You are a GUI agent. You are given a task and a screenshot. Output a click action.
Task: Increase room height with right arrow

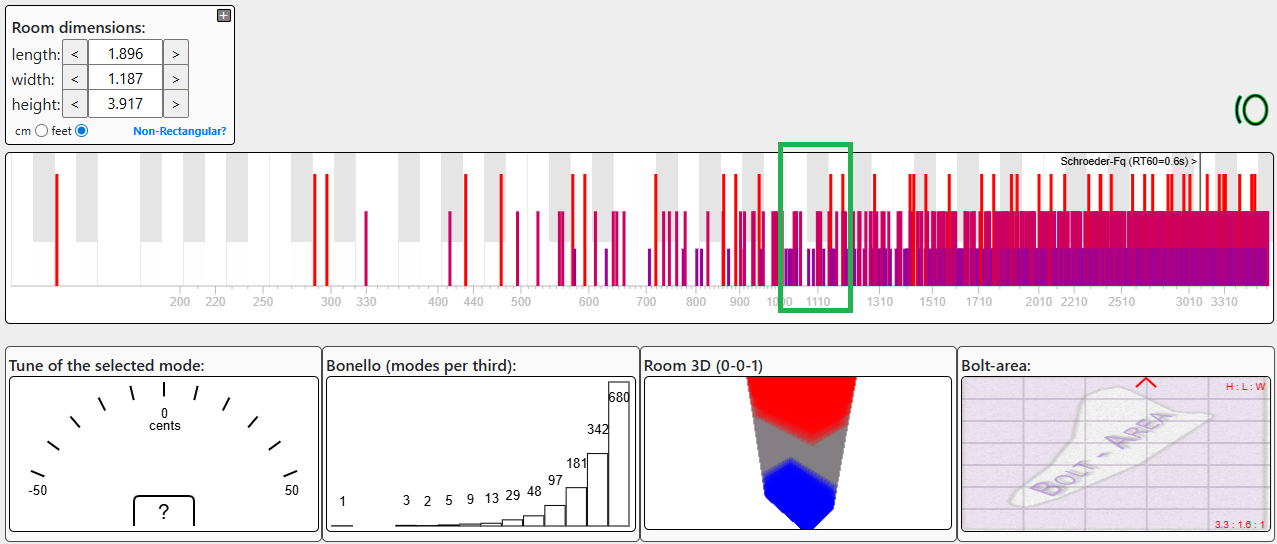175,104
